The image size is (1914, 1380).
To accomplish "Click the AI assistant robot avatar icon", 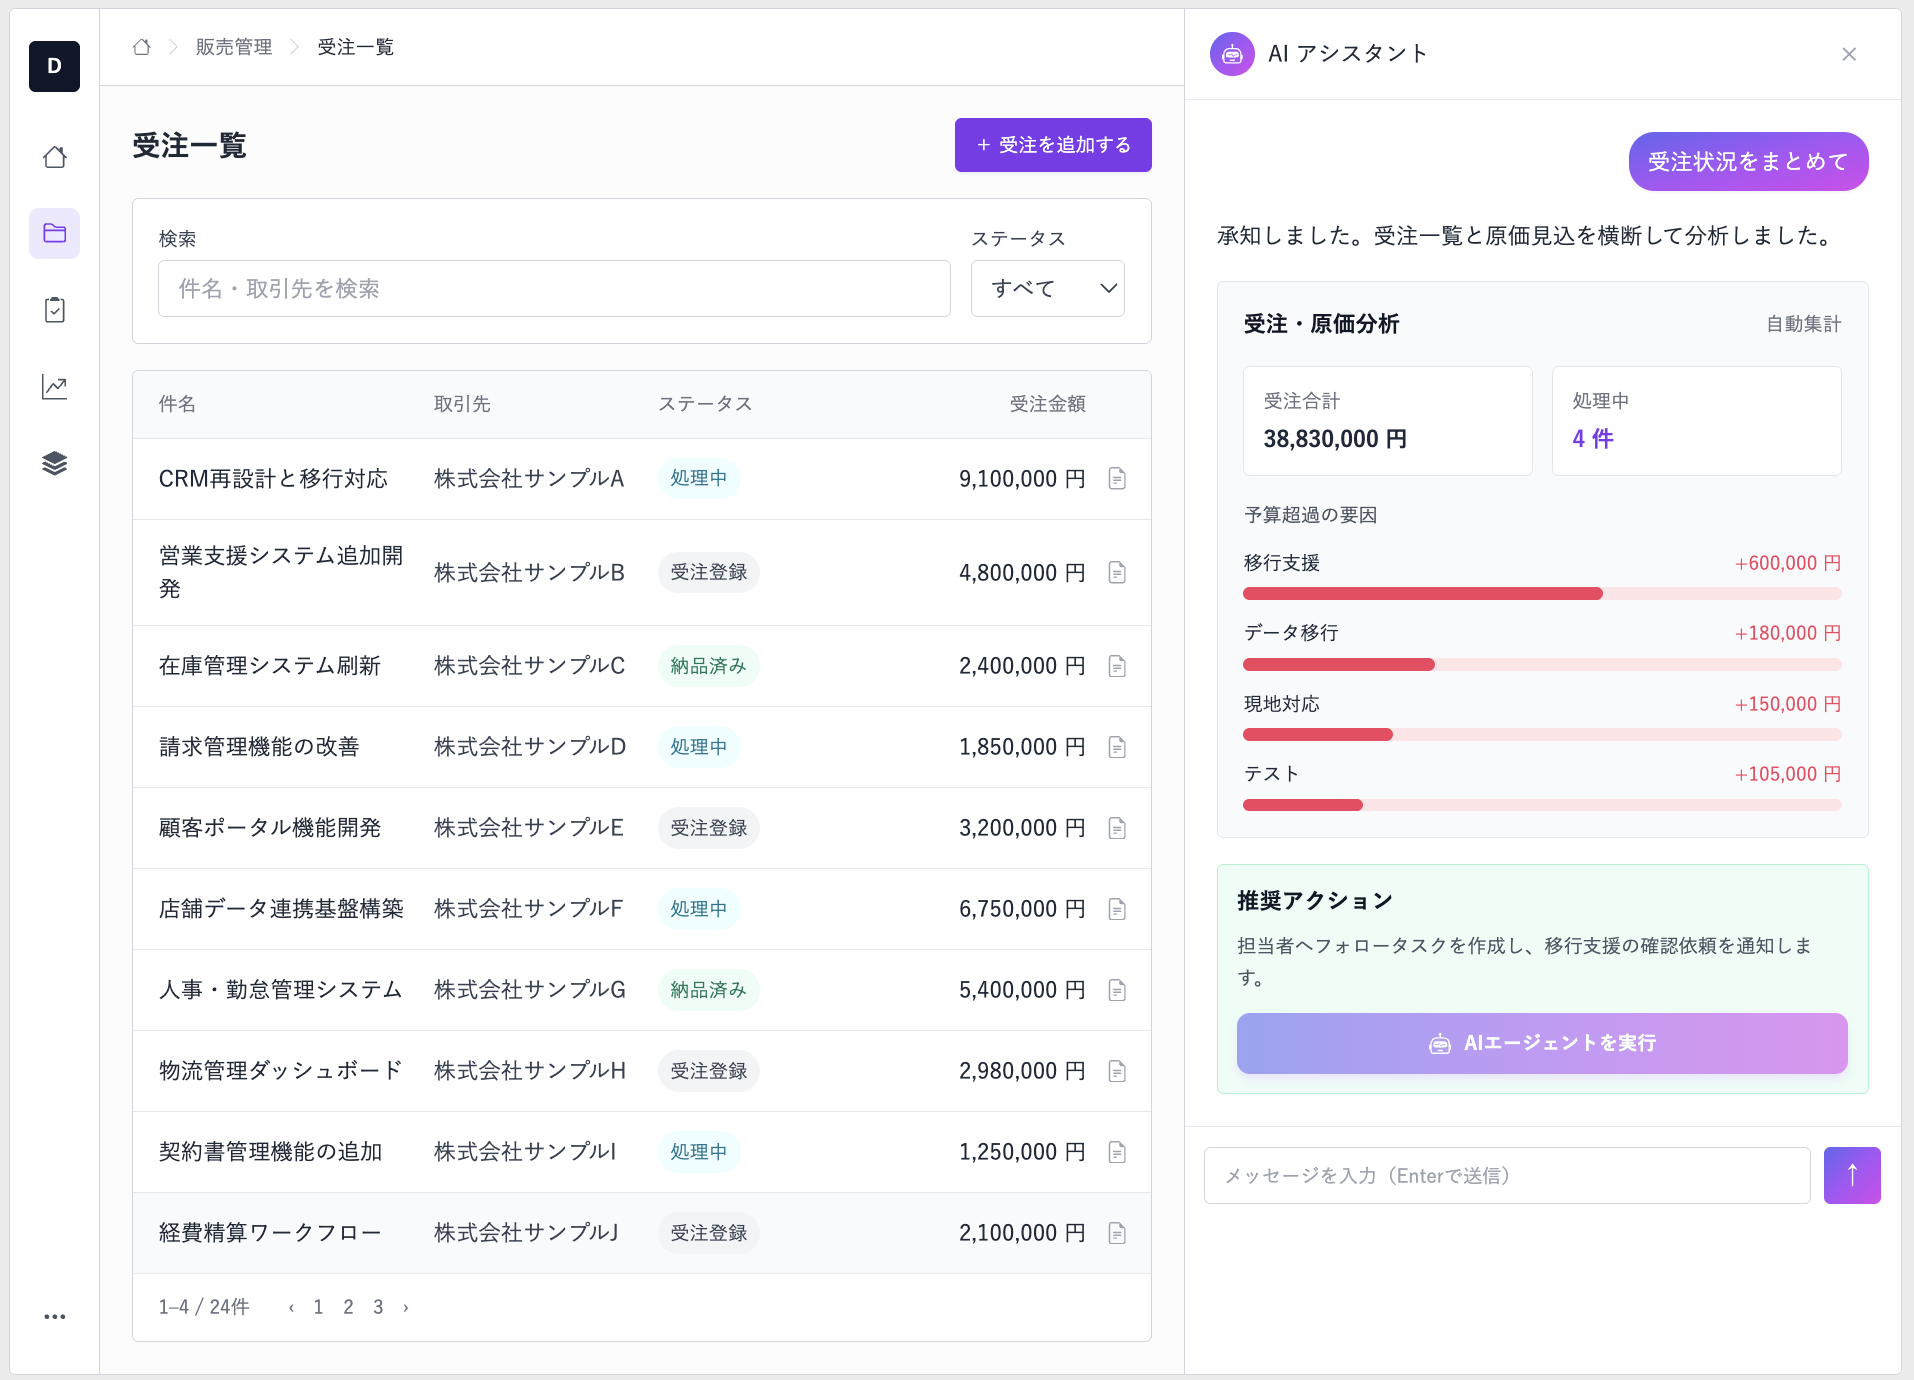I will (1232, 54).
